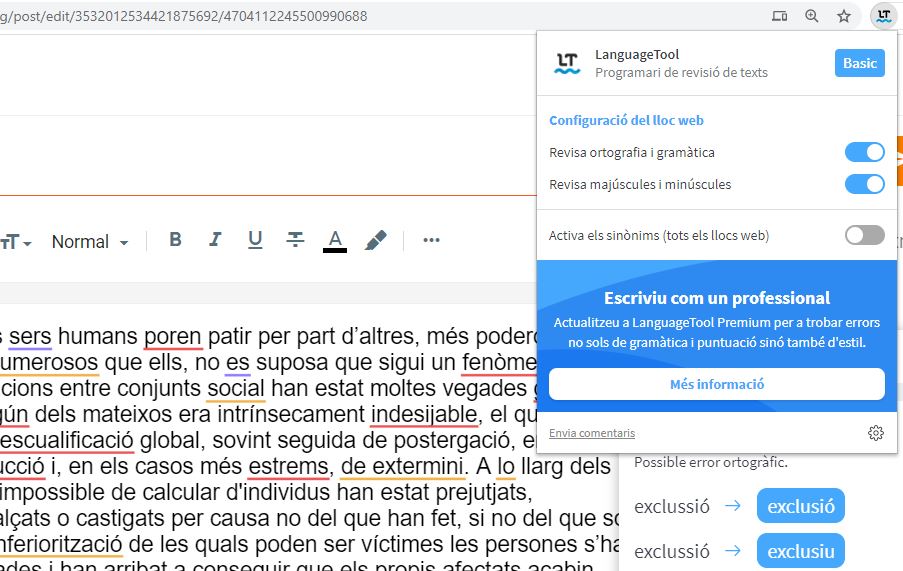Disable 'Revisa ortografia i gramàtica' switch
This screenshot has height=571, width=903.
864,152
